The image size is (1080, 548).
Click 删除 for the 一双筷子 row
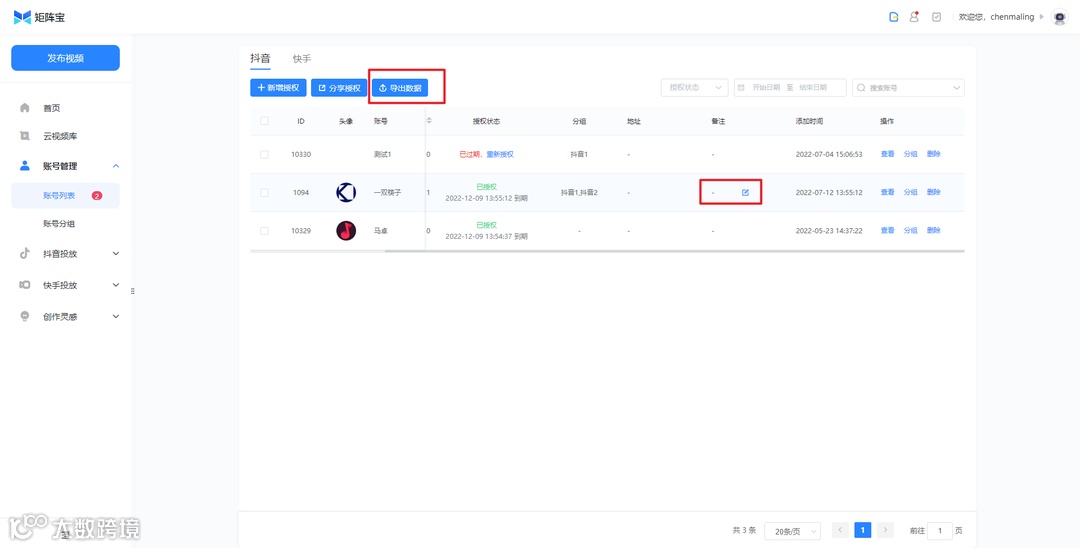coord(933,193)
